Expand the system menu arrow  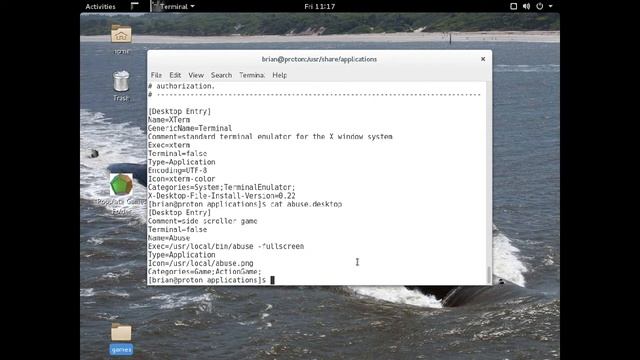point(550,6)
